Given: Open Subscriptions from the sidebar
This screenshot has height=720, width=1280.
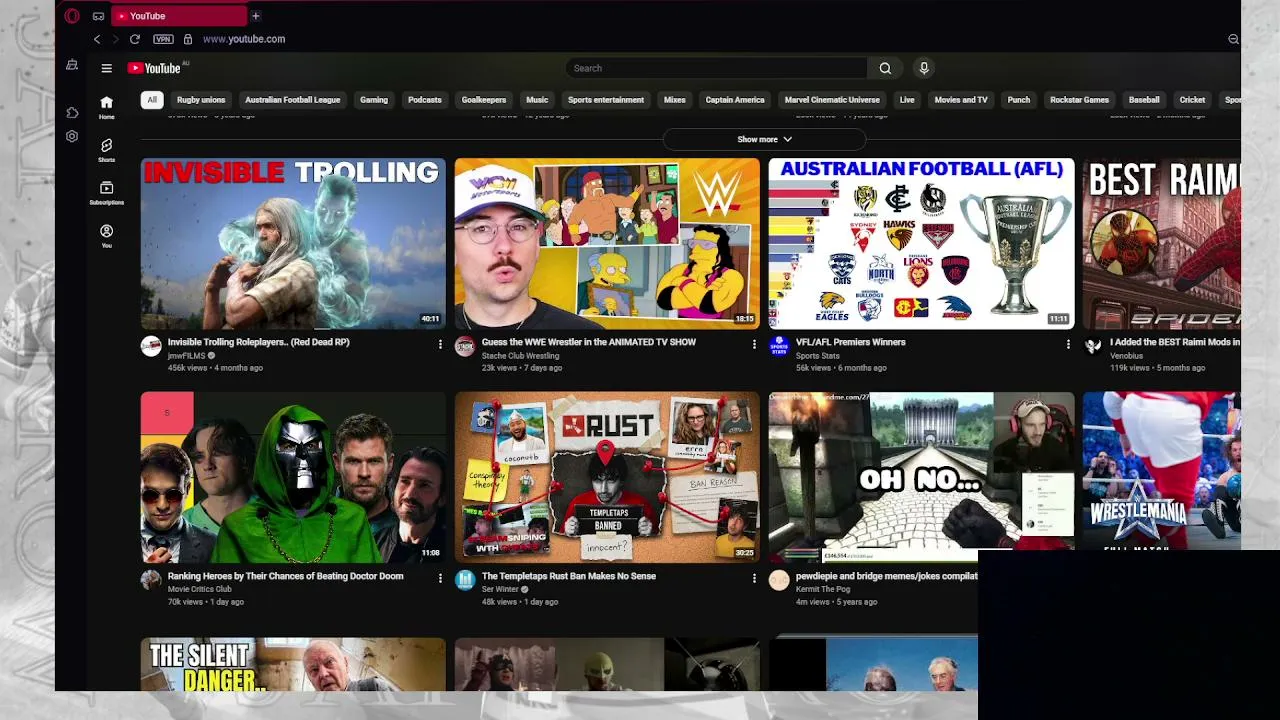Looking at the screenshot, I should coord(107,193).
